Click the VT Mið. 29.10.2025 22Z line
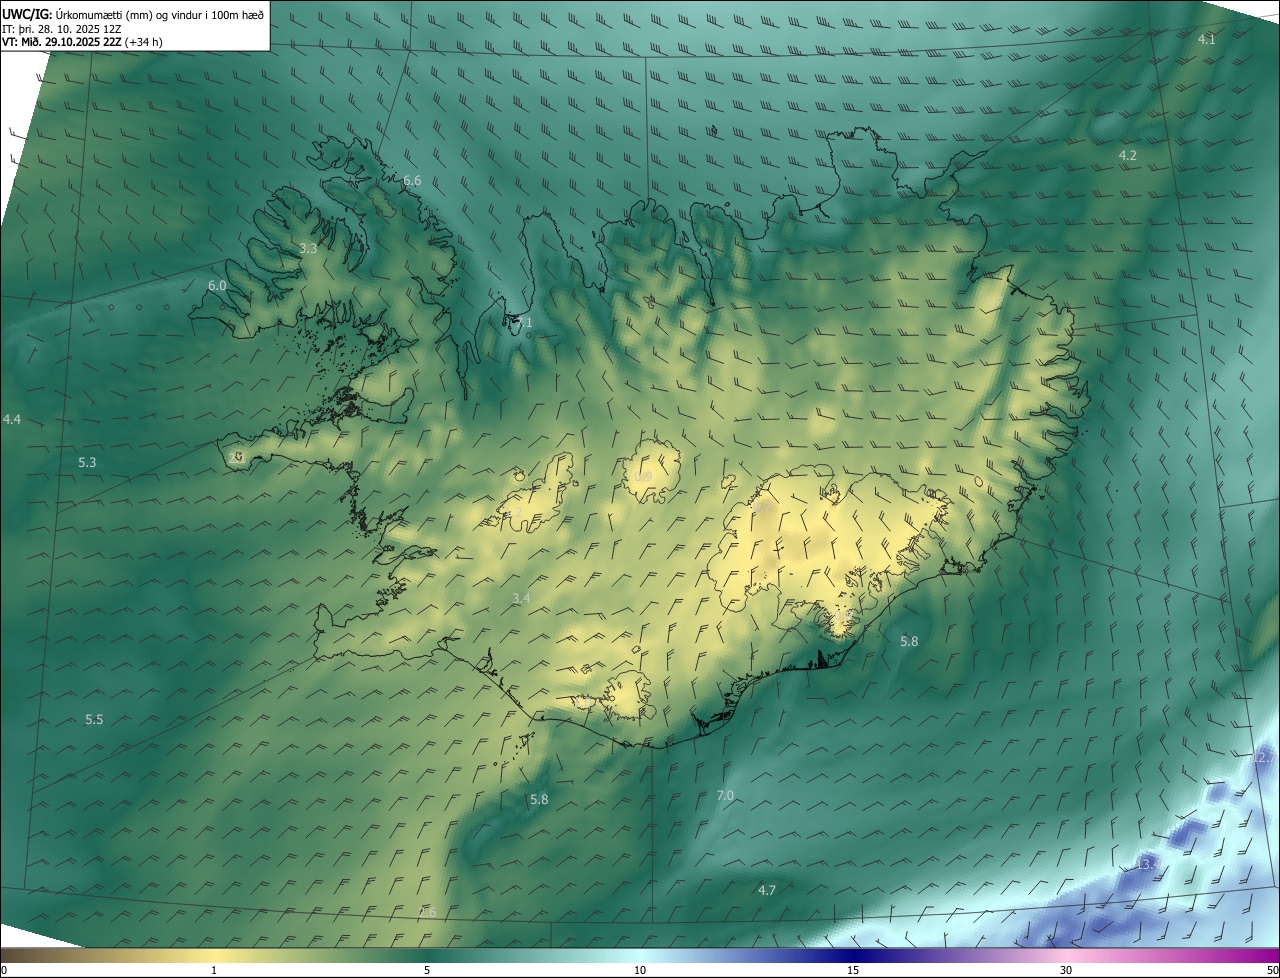Image resolution: width=1280 pixels, height=978 pixels. [82, 42]
